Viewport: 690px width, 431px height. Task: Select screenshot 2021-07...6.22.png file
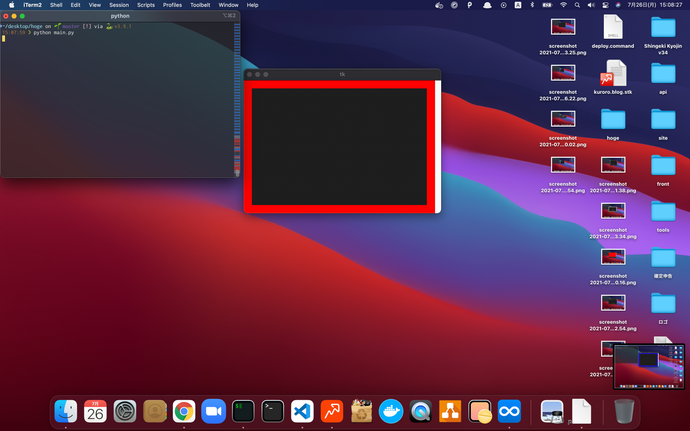563,82
